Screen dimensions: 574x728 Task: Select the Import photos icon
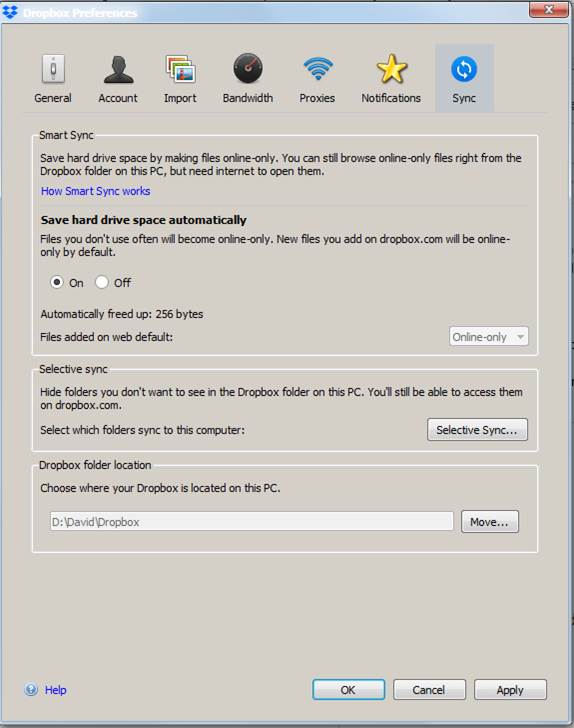180,69
